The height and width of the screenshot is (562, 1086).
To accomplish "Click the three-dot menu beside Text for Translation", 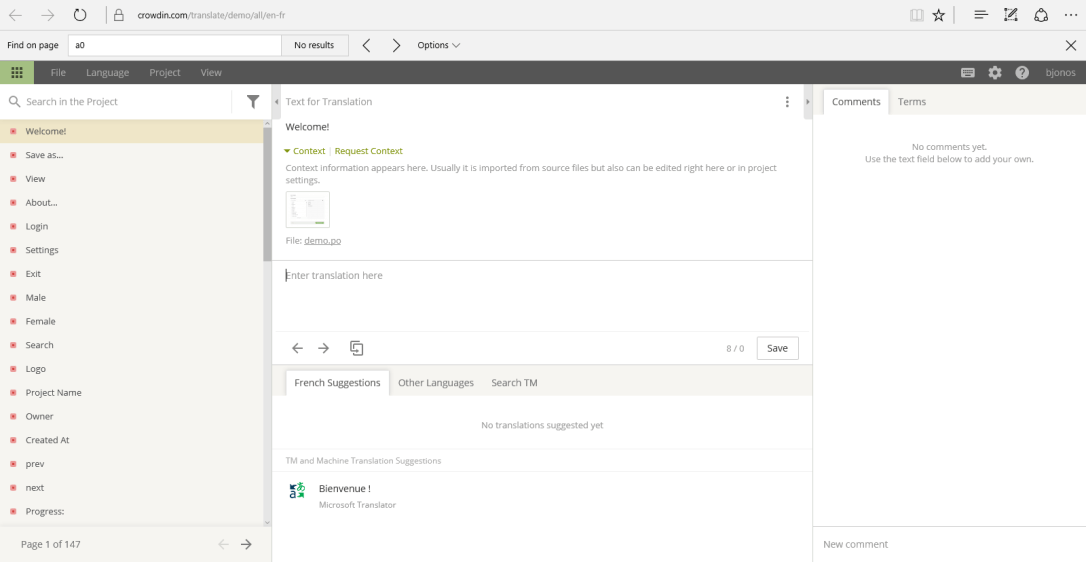I will [787, 102].
